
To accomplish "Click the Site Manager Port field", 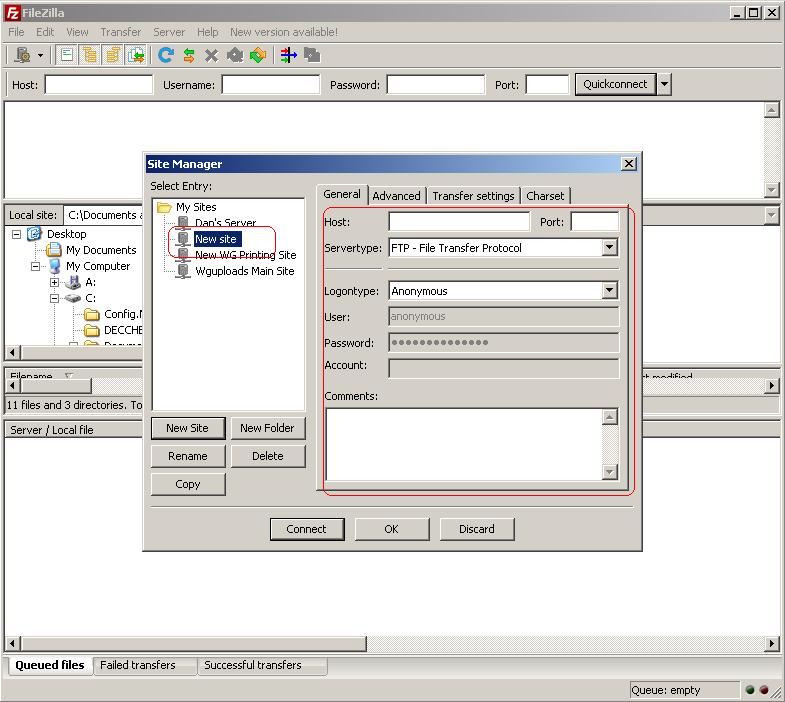I will click(x=595, y=221).
